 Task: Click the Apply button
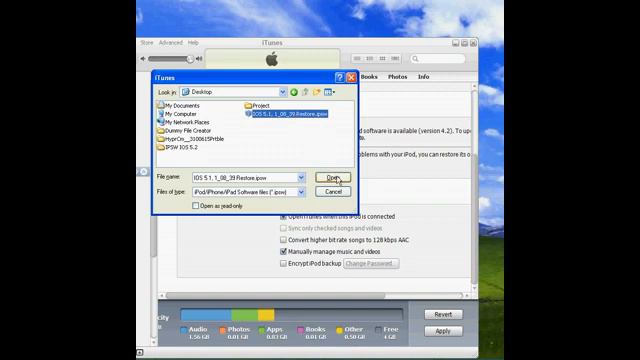point(443,331)
